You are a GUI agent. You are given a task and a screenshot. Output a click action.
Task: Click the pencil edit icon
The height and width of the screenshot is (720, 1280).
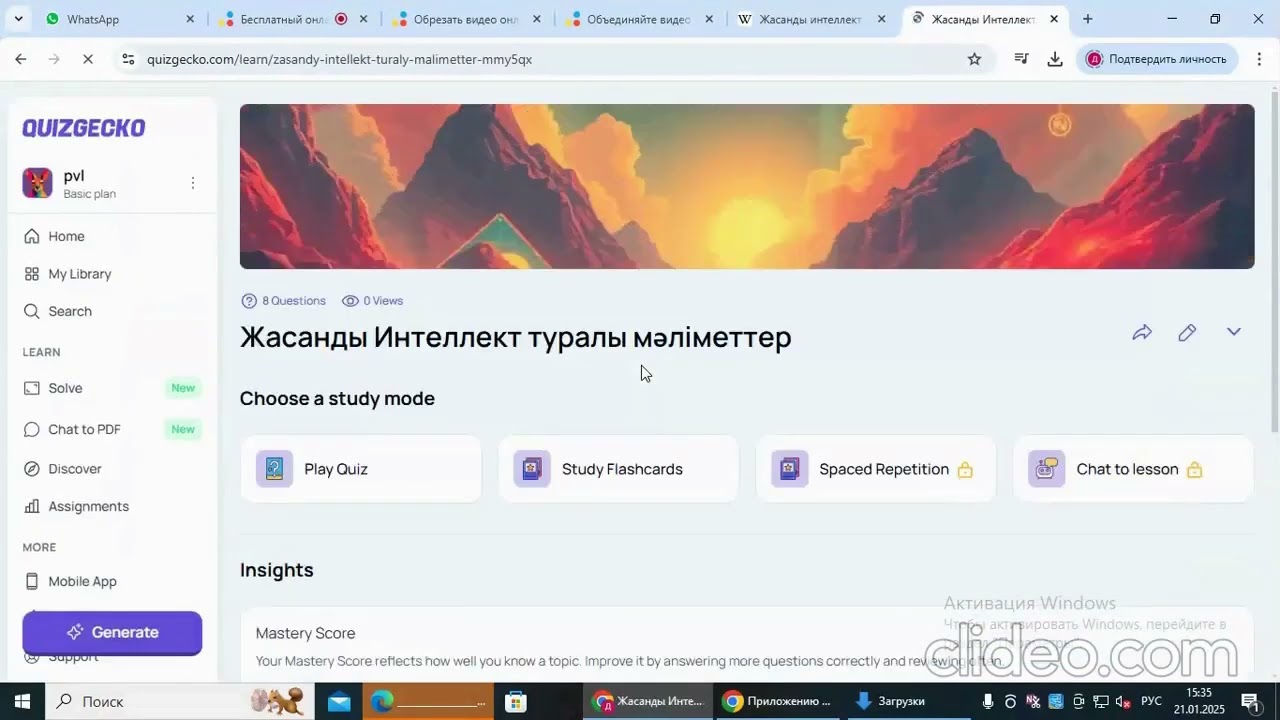pyautogui.click(x=1187, y=333)
